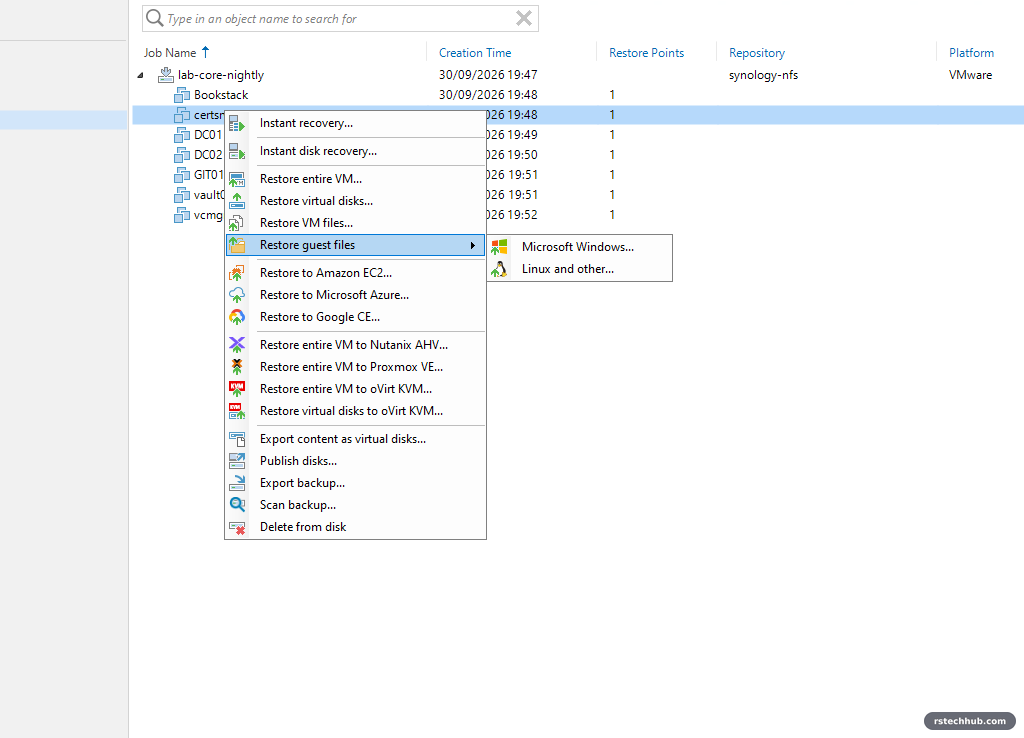
Task: Sort by the Platform column
Action: coord(971,53)
